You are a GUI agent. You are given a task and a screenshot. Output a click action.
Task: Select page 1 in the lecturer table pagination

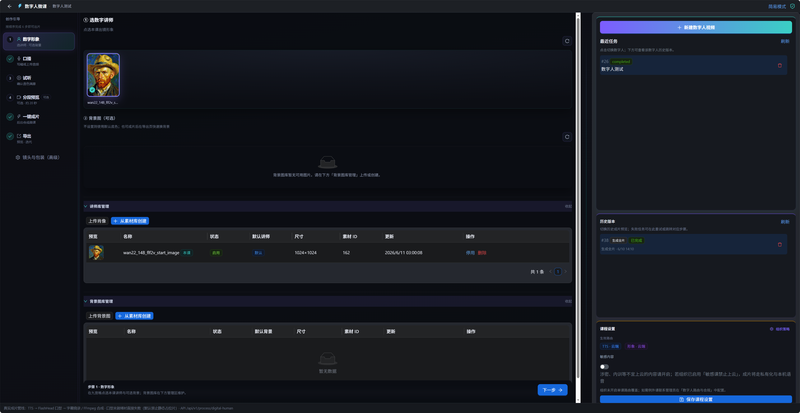coord(558,272)
